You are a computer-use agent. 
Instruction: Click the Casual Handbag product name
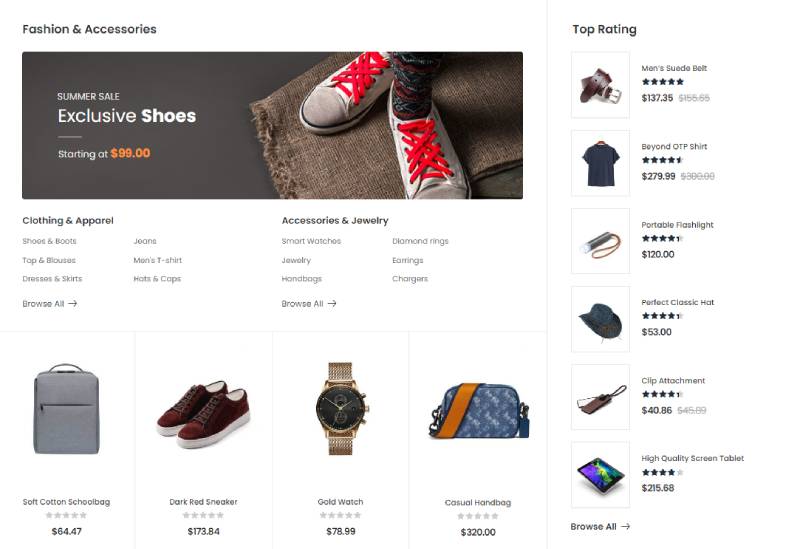(478, 503)
